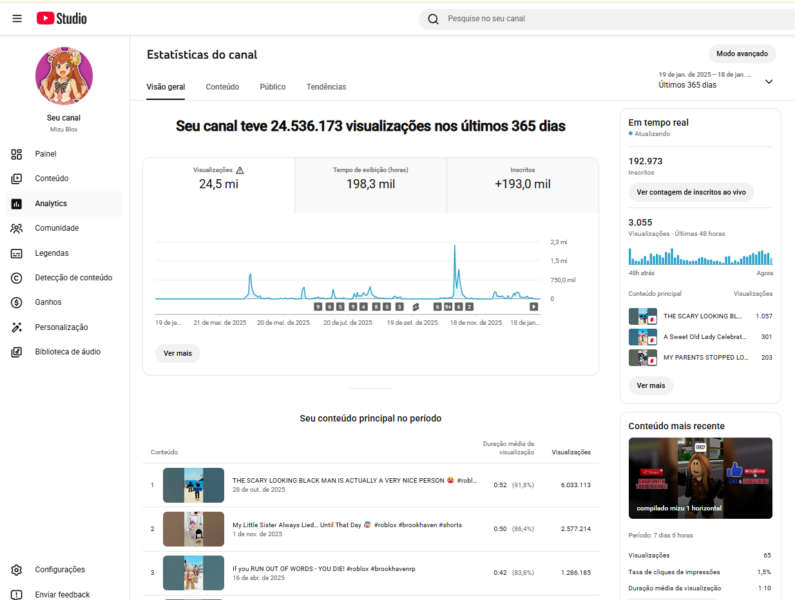Open Comunidade in the sidebar

tap(64, 228)
